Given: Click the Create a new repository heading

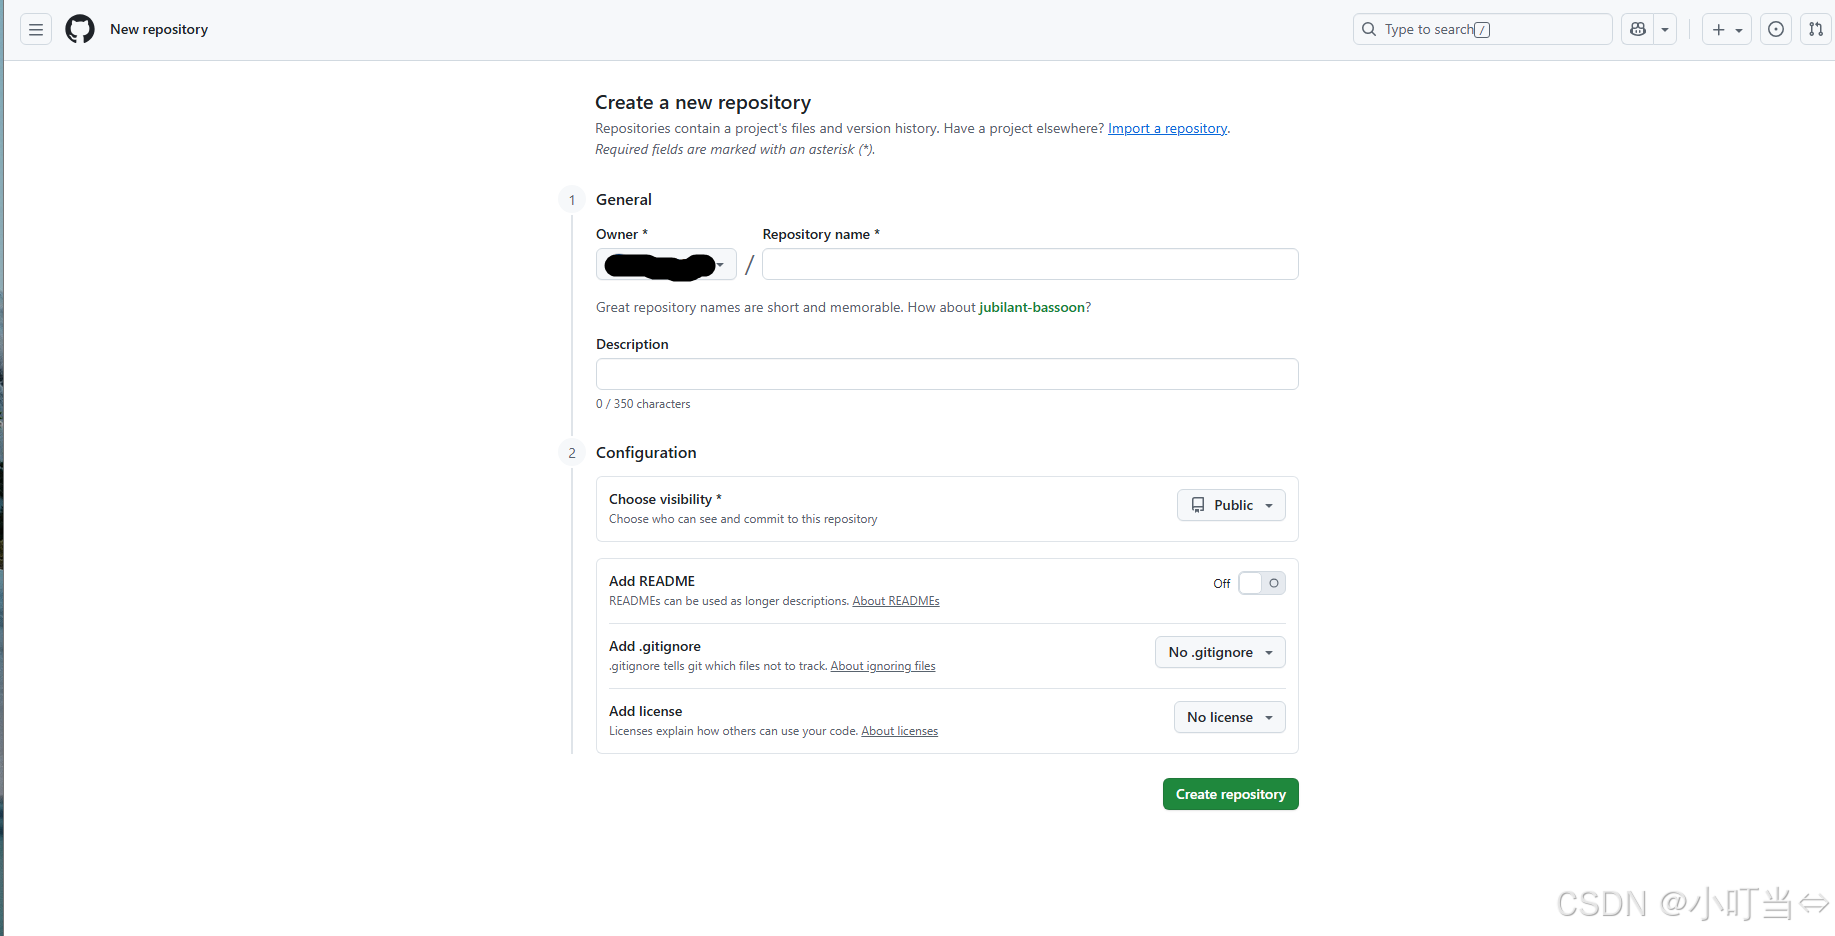Looking at the screenshot, I should [703, 102].
